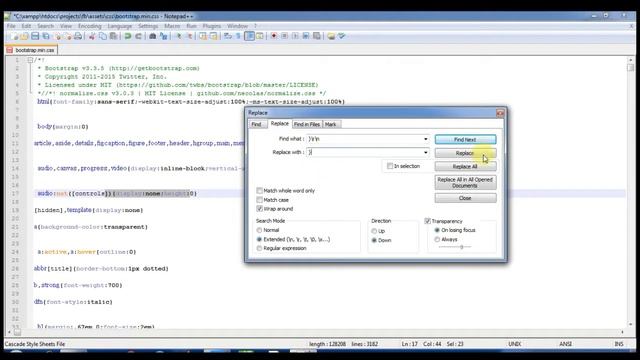Select the bootstrap.min.css document tab
Viewport: 640px width, 360px height.
click(31, 50)
